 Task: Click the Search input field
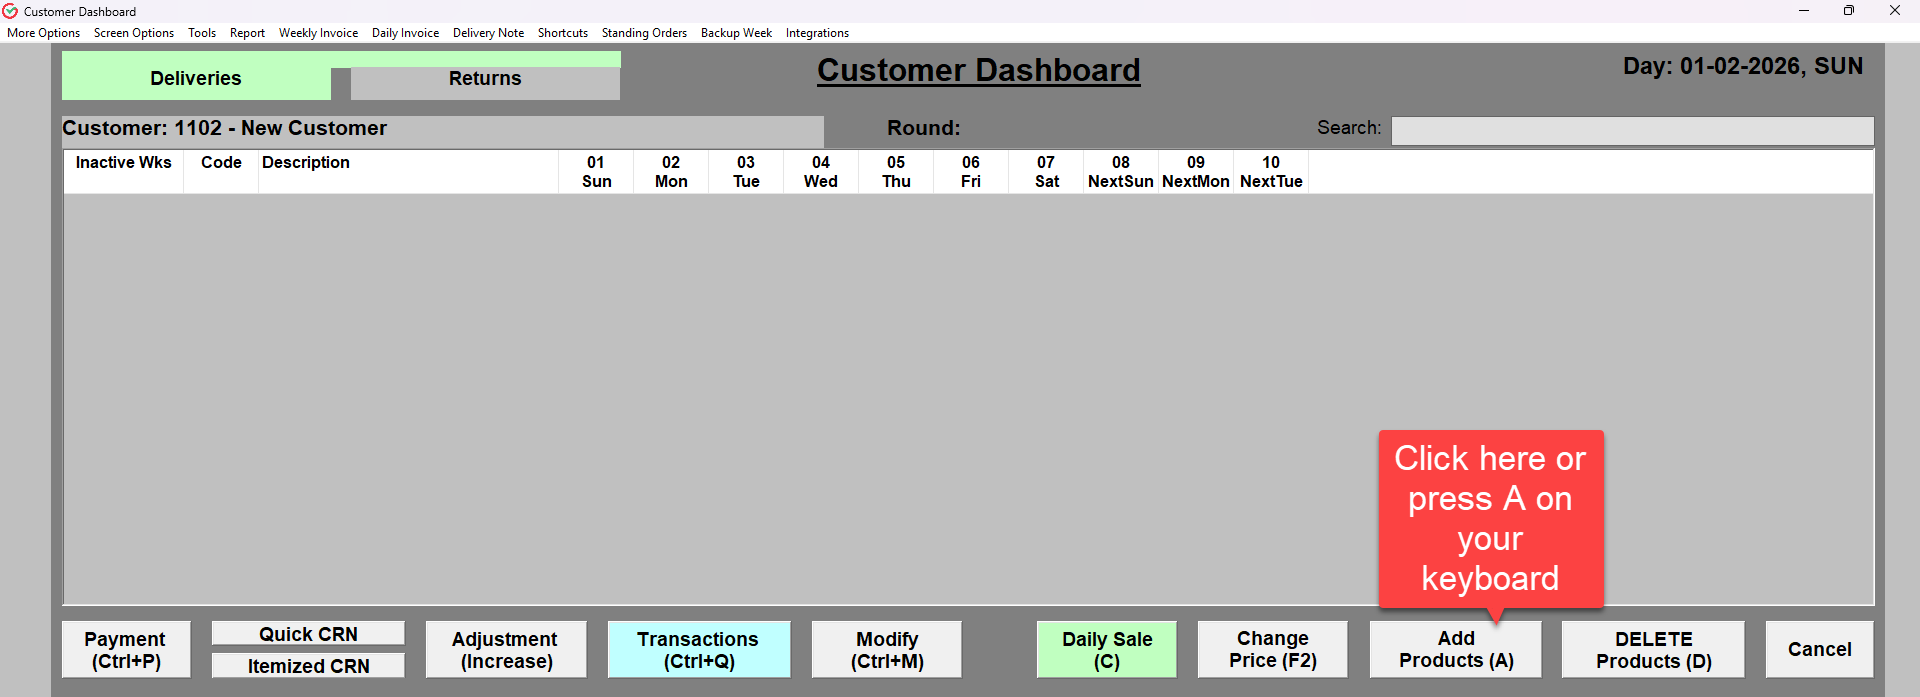(1632, 131)
